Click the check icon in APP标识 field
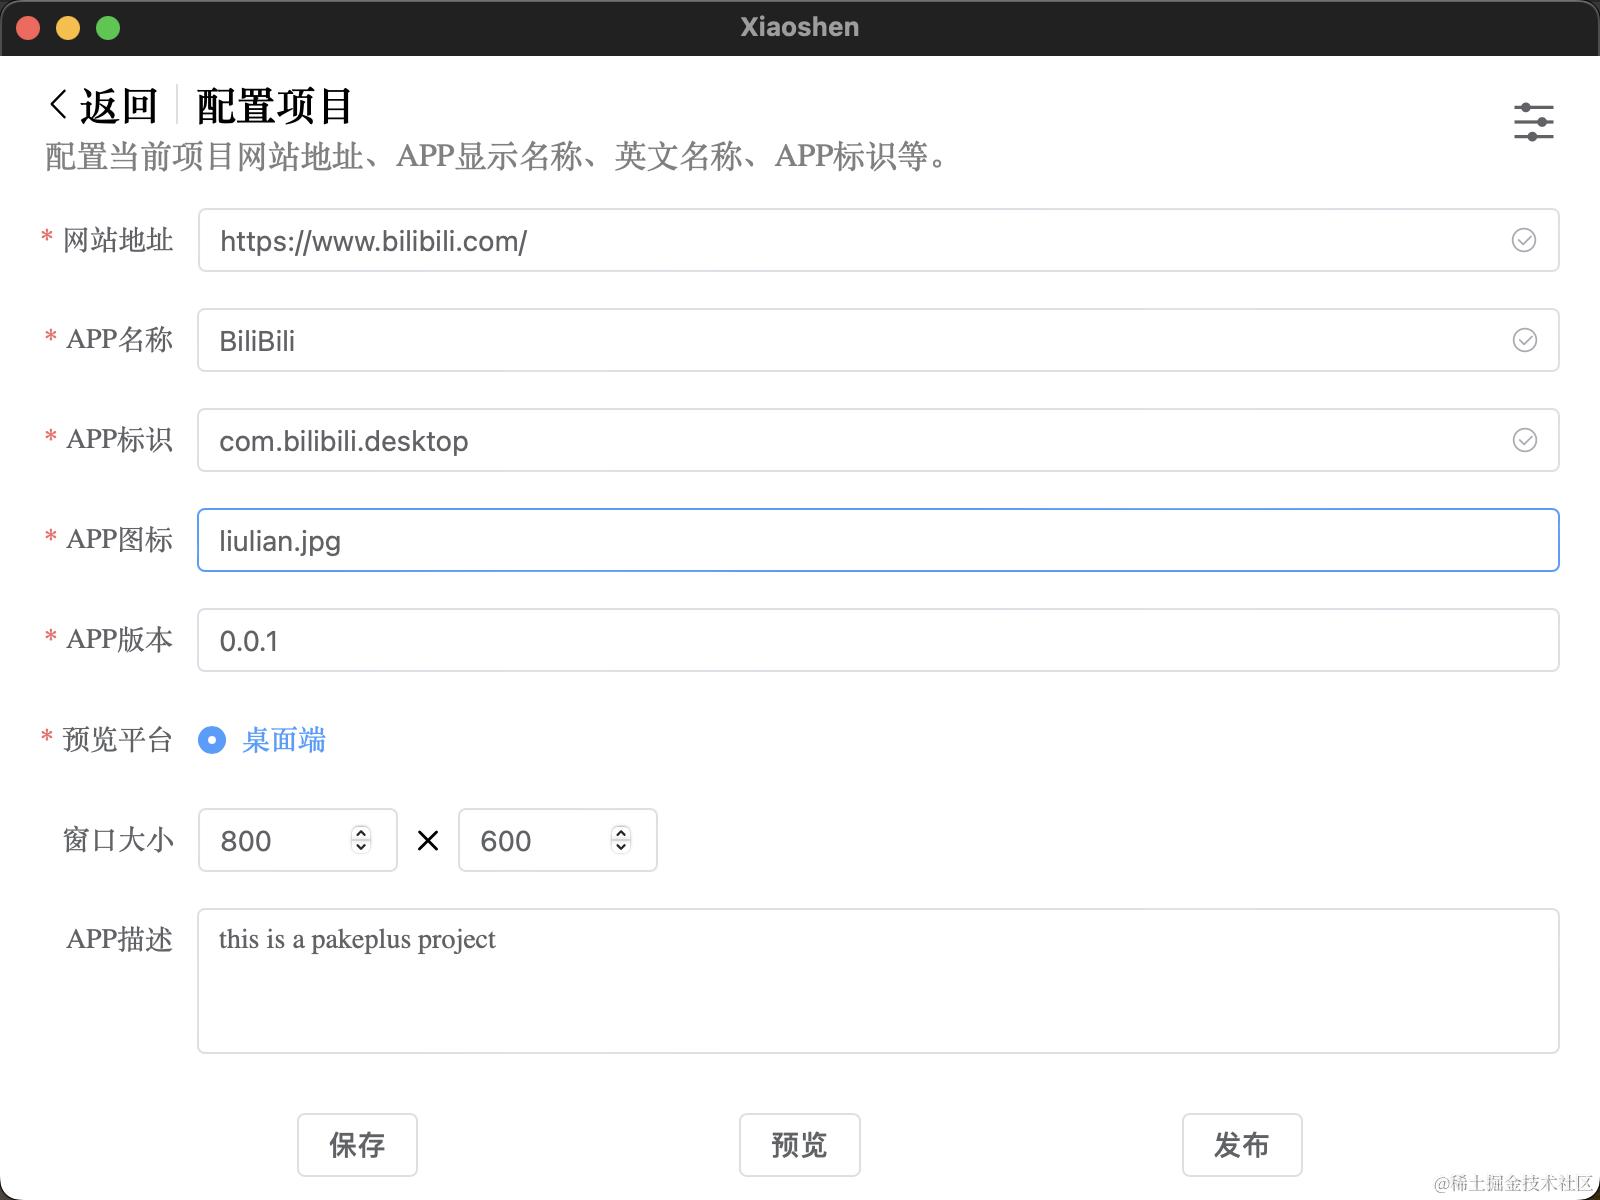The width and height of the screenshot is (1600, 1200). coord(1524,440)
